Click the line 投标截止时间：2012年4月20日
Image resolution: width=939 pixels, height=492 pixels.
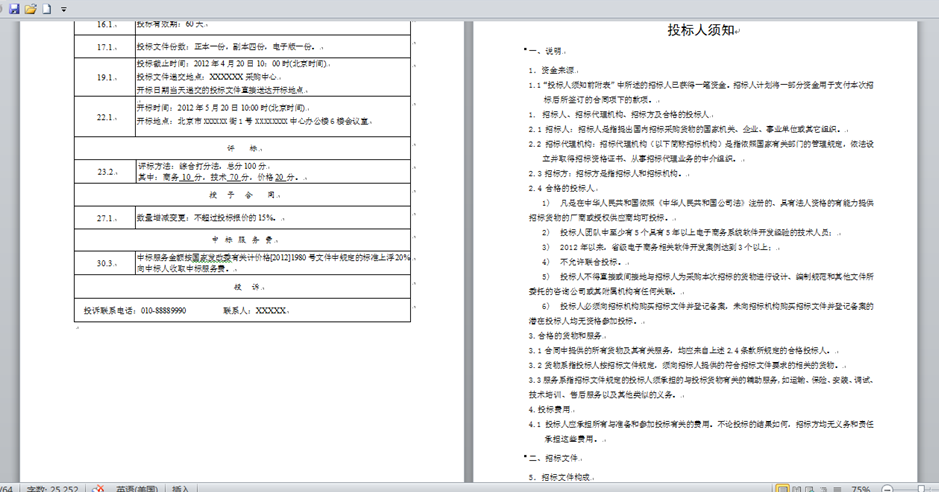coord(234,63)
